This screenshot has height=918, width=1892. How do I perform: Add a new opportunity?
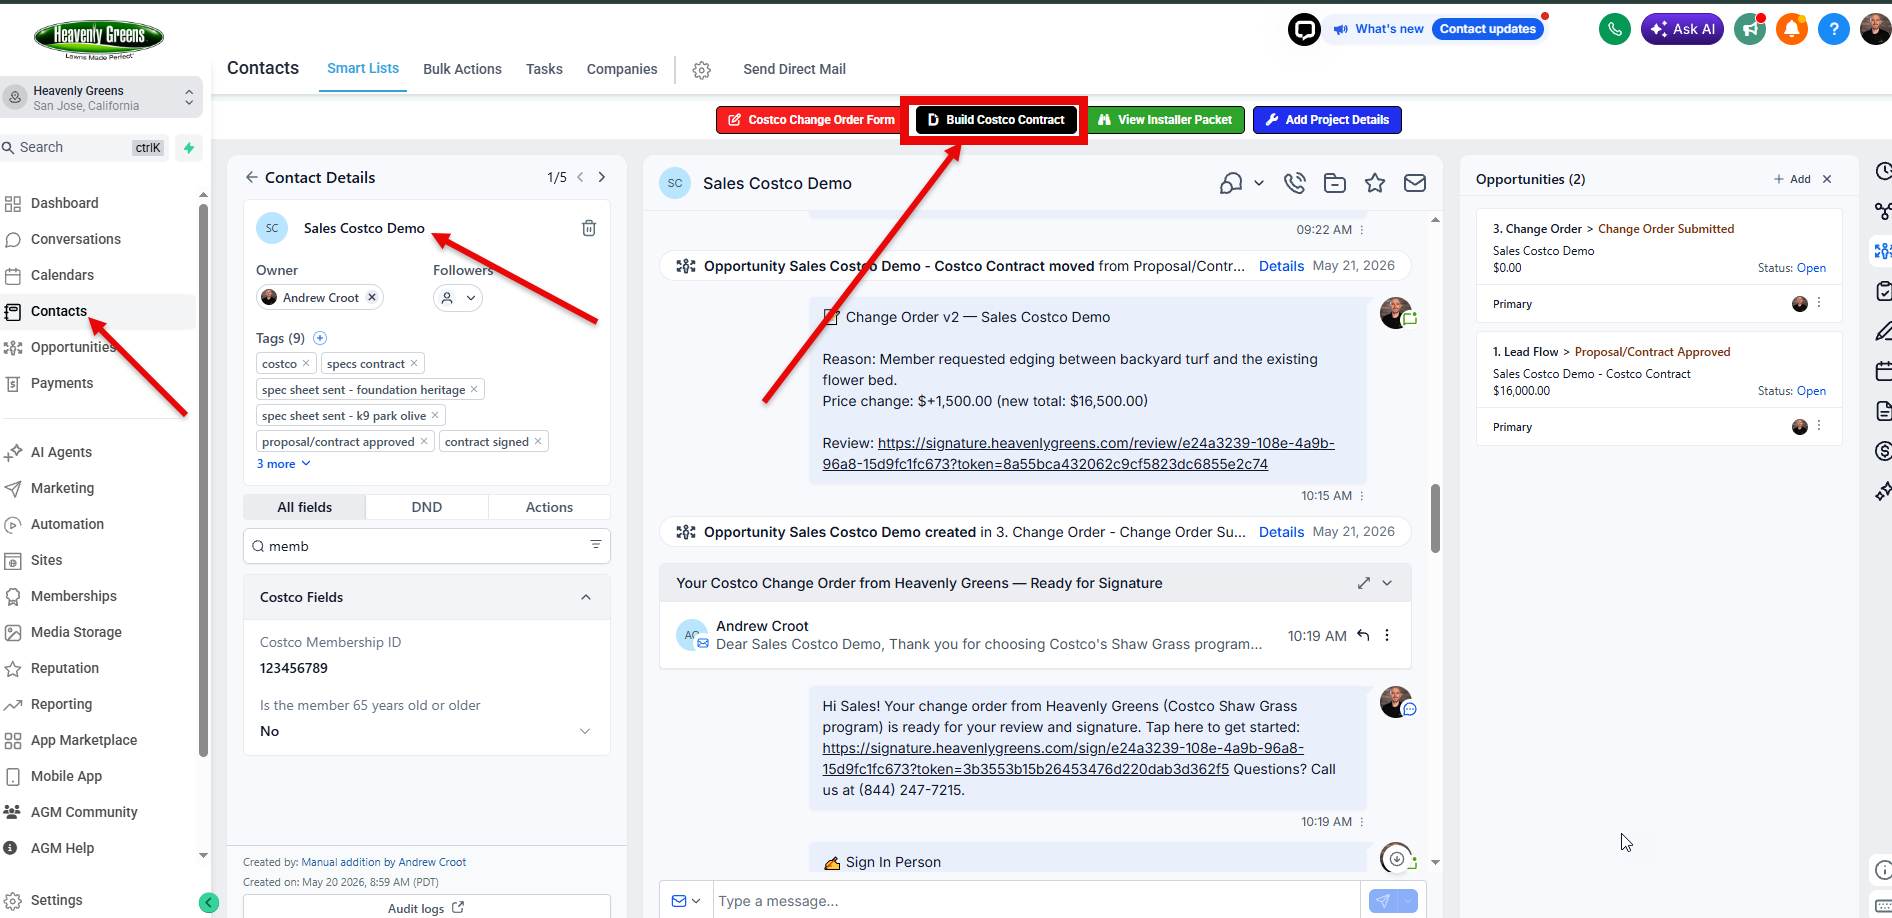pyautogui.click(x=1792, y=179)
